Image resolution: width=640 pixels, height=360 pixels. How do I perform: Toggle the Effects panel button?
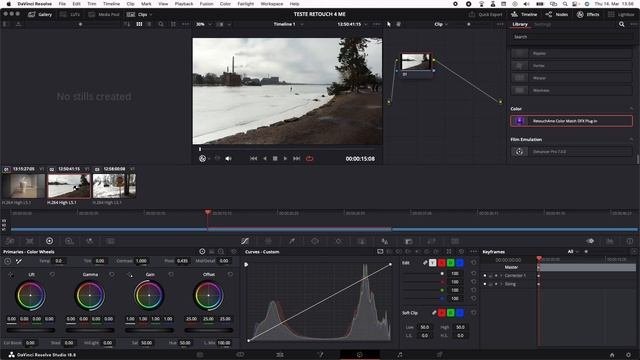(588, 14)
